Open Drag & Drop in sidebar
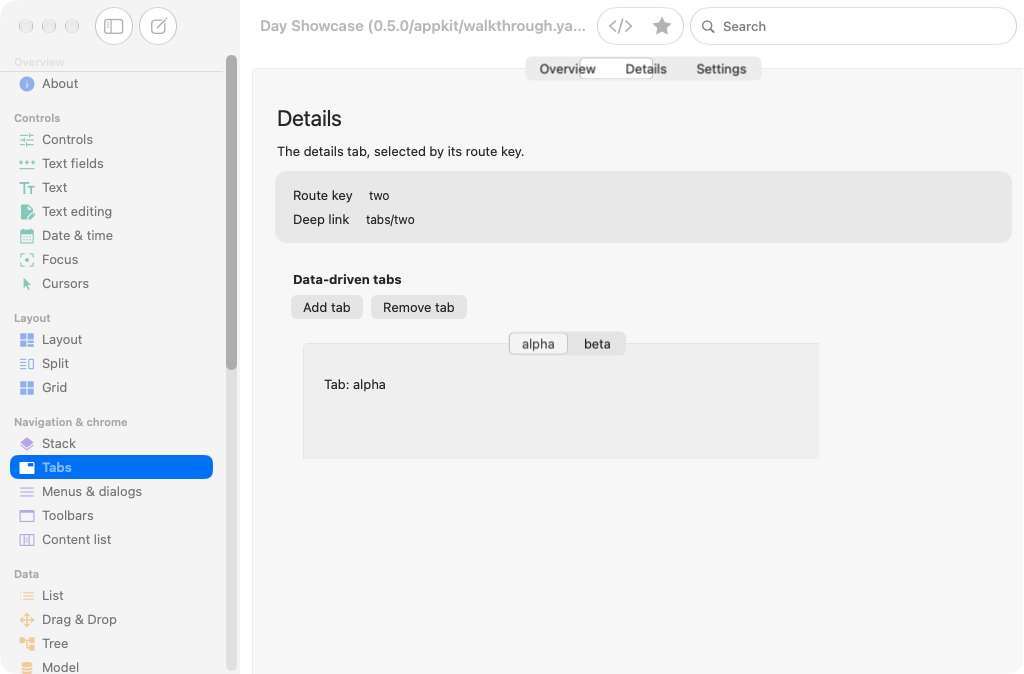The width and height of the screenshot is (1024, 674). pyautogui.click(x=112, y=620)
